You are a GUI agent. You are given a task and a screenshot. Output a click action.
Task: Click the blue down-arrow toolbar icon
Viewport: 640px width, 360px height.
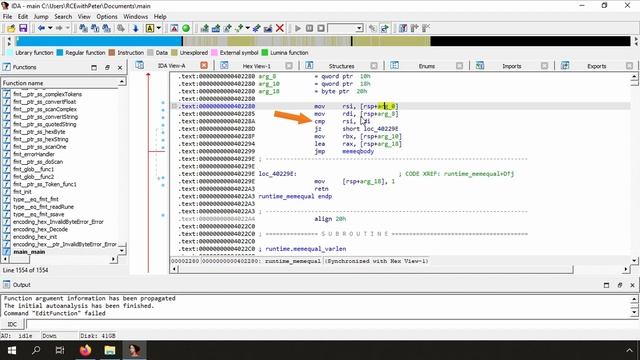tap(135, 28)
